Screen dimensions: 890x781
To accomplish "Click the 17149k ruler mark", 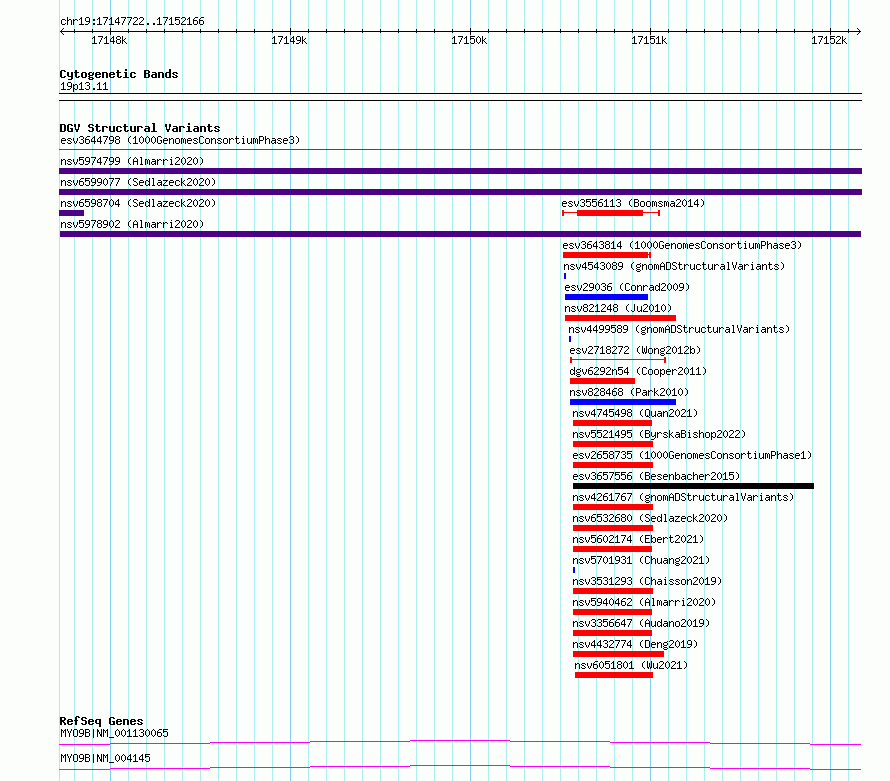I will (289, 40).
